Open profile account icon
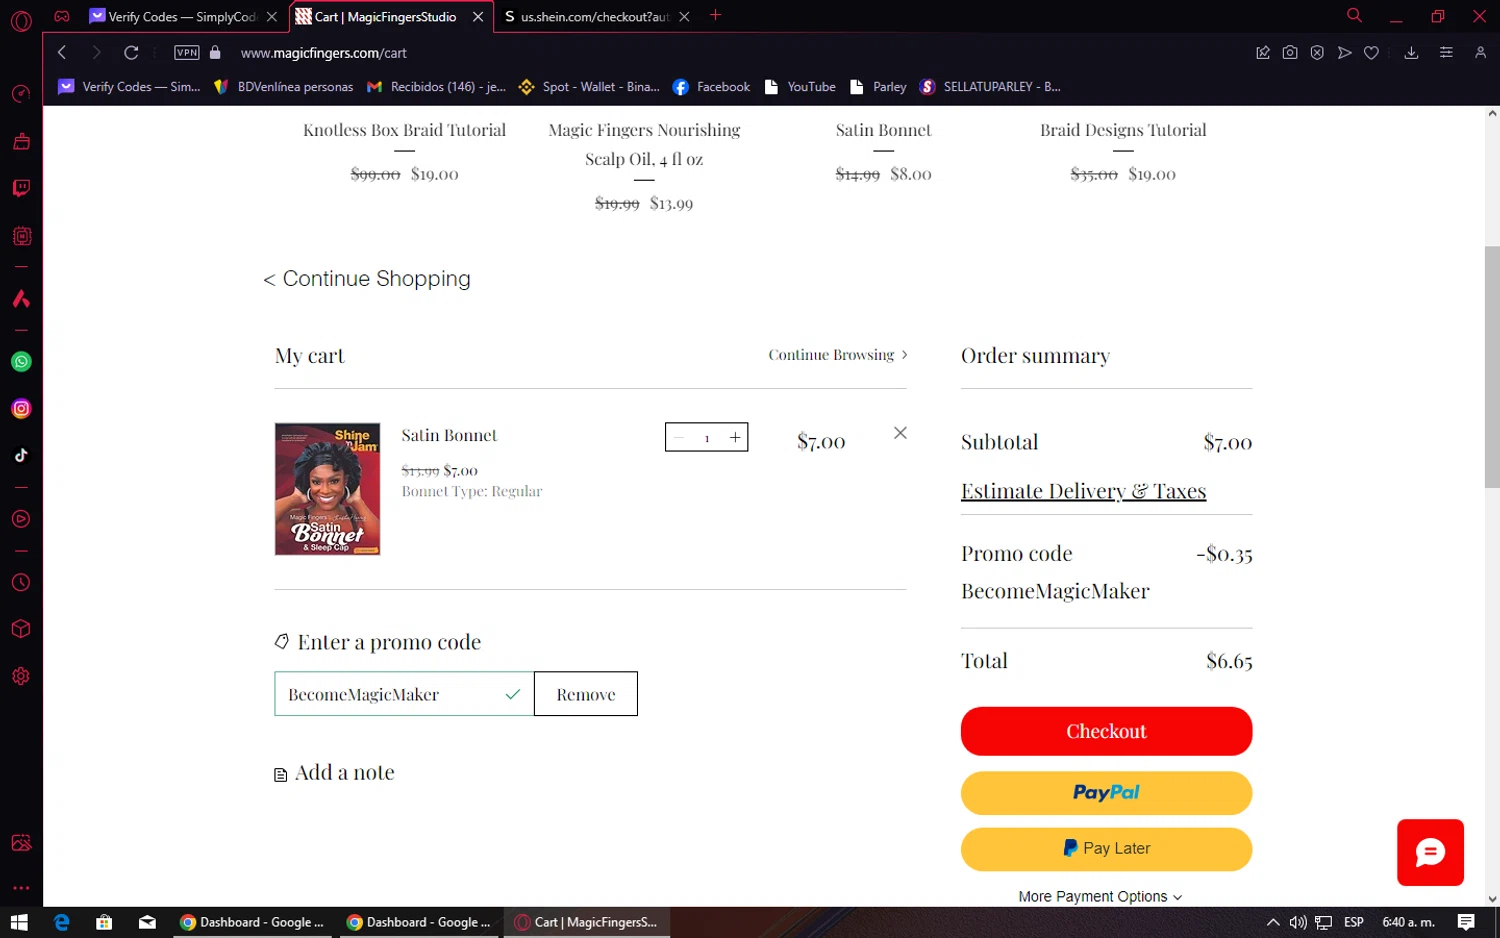1500x938 pixels. click(x=1480, y=53)
